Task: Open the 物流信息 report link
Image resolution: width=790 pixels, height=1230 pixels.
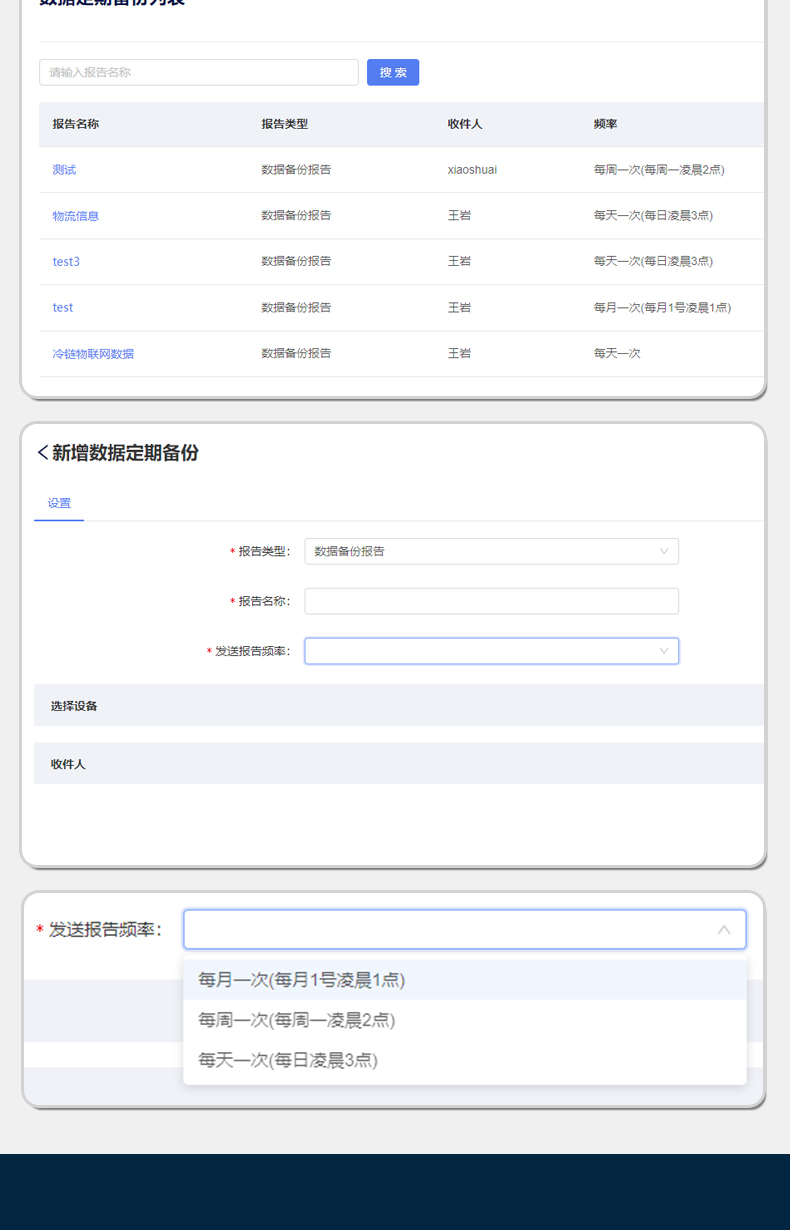Action: 76,216
